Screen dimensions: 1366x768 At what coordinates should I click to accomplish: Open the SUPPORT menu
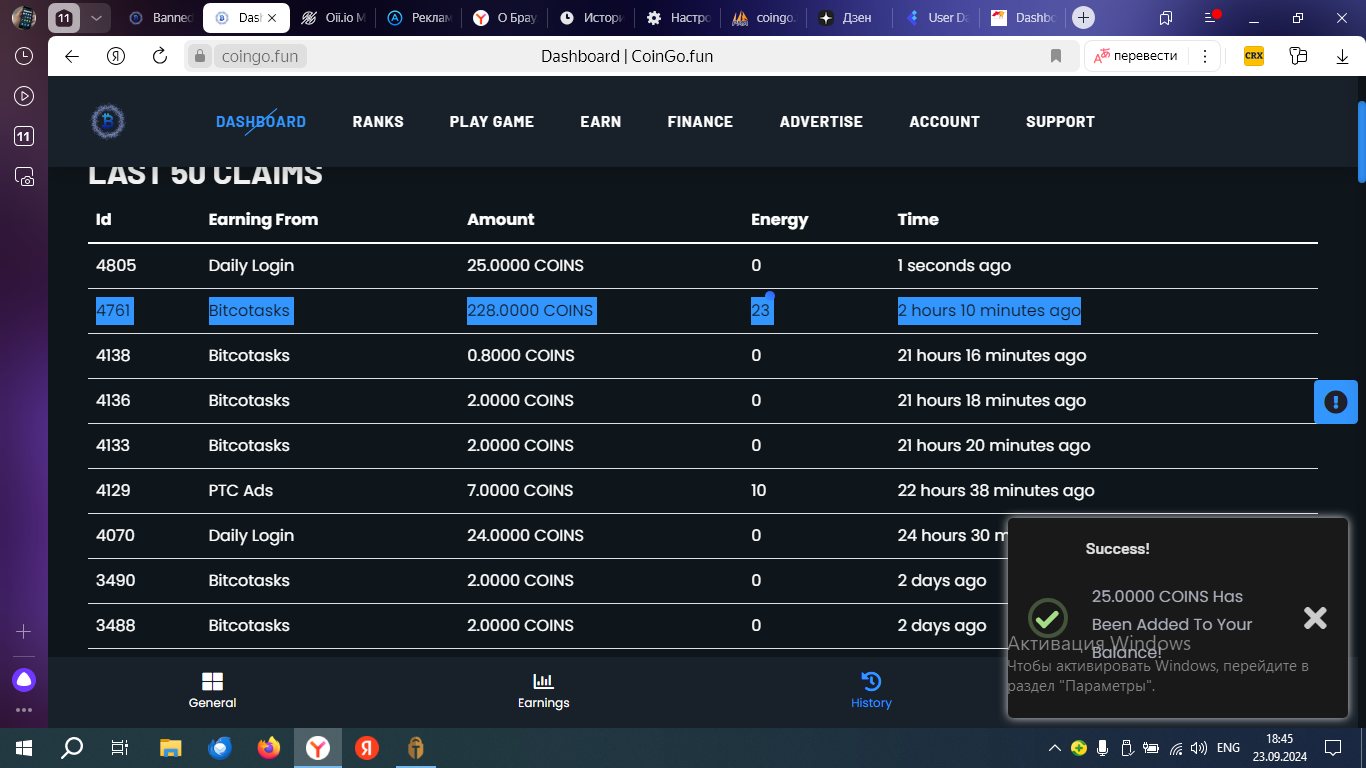tap(1060, 122)
